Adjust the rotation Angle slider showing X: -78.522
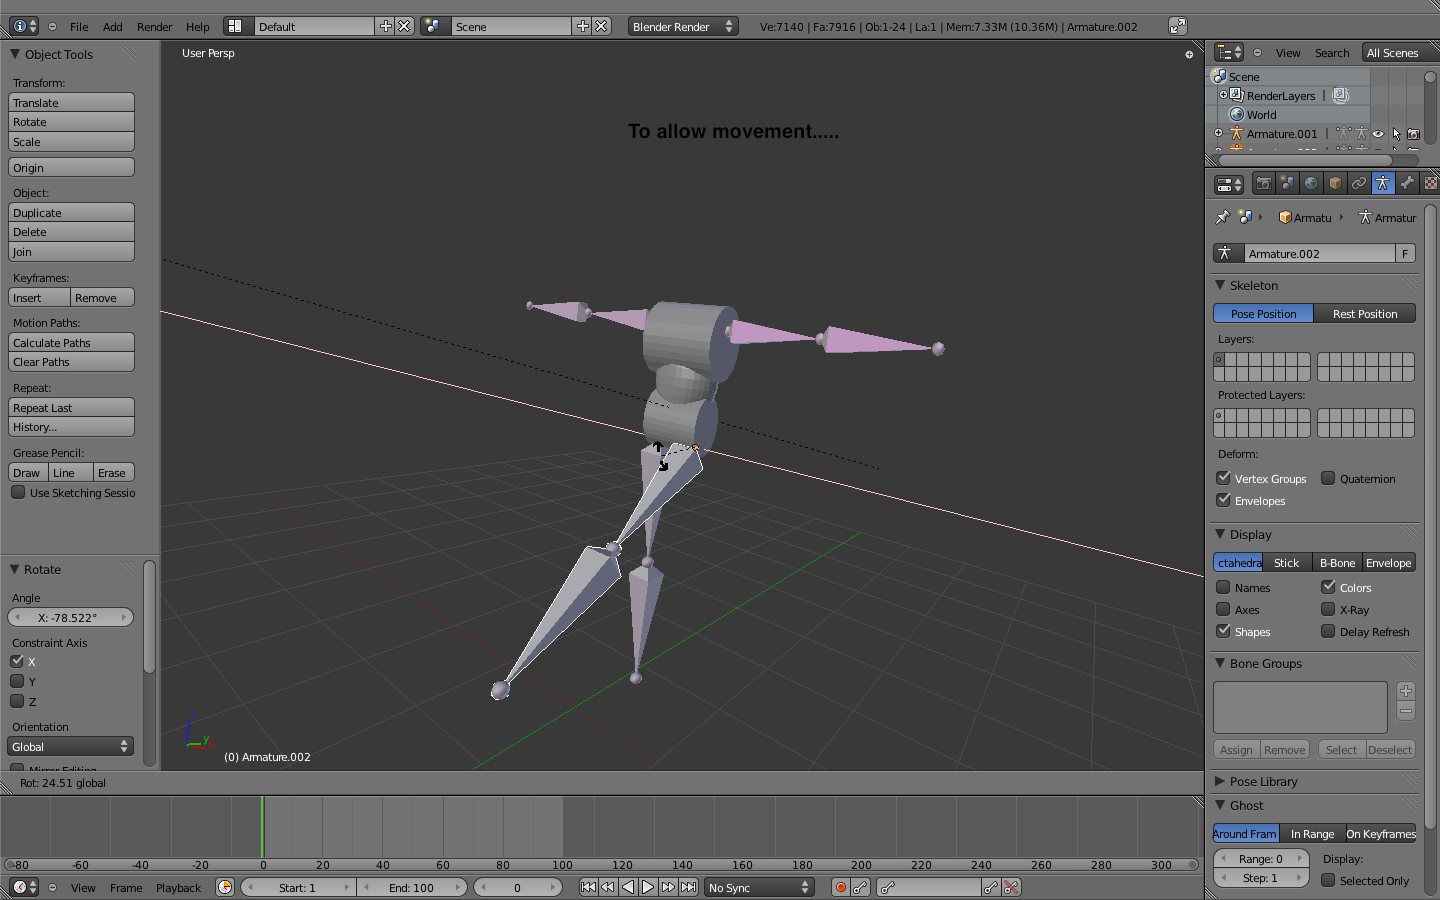Viewport: 1440px width, 900px height. pos(70,617)
